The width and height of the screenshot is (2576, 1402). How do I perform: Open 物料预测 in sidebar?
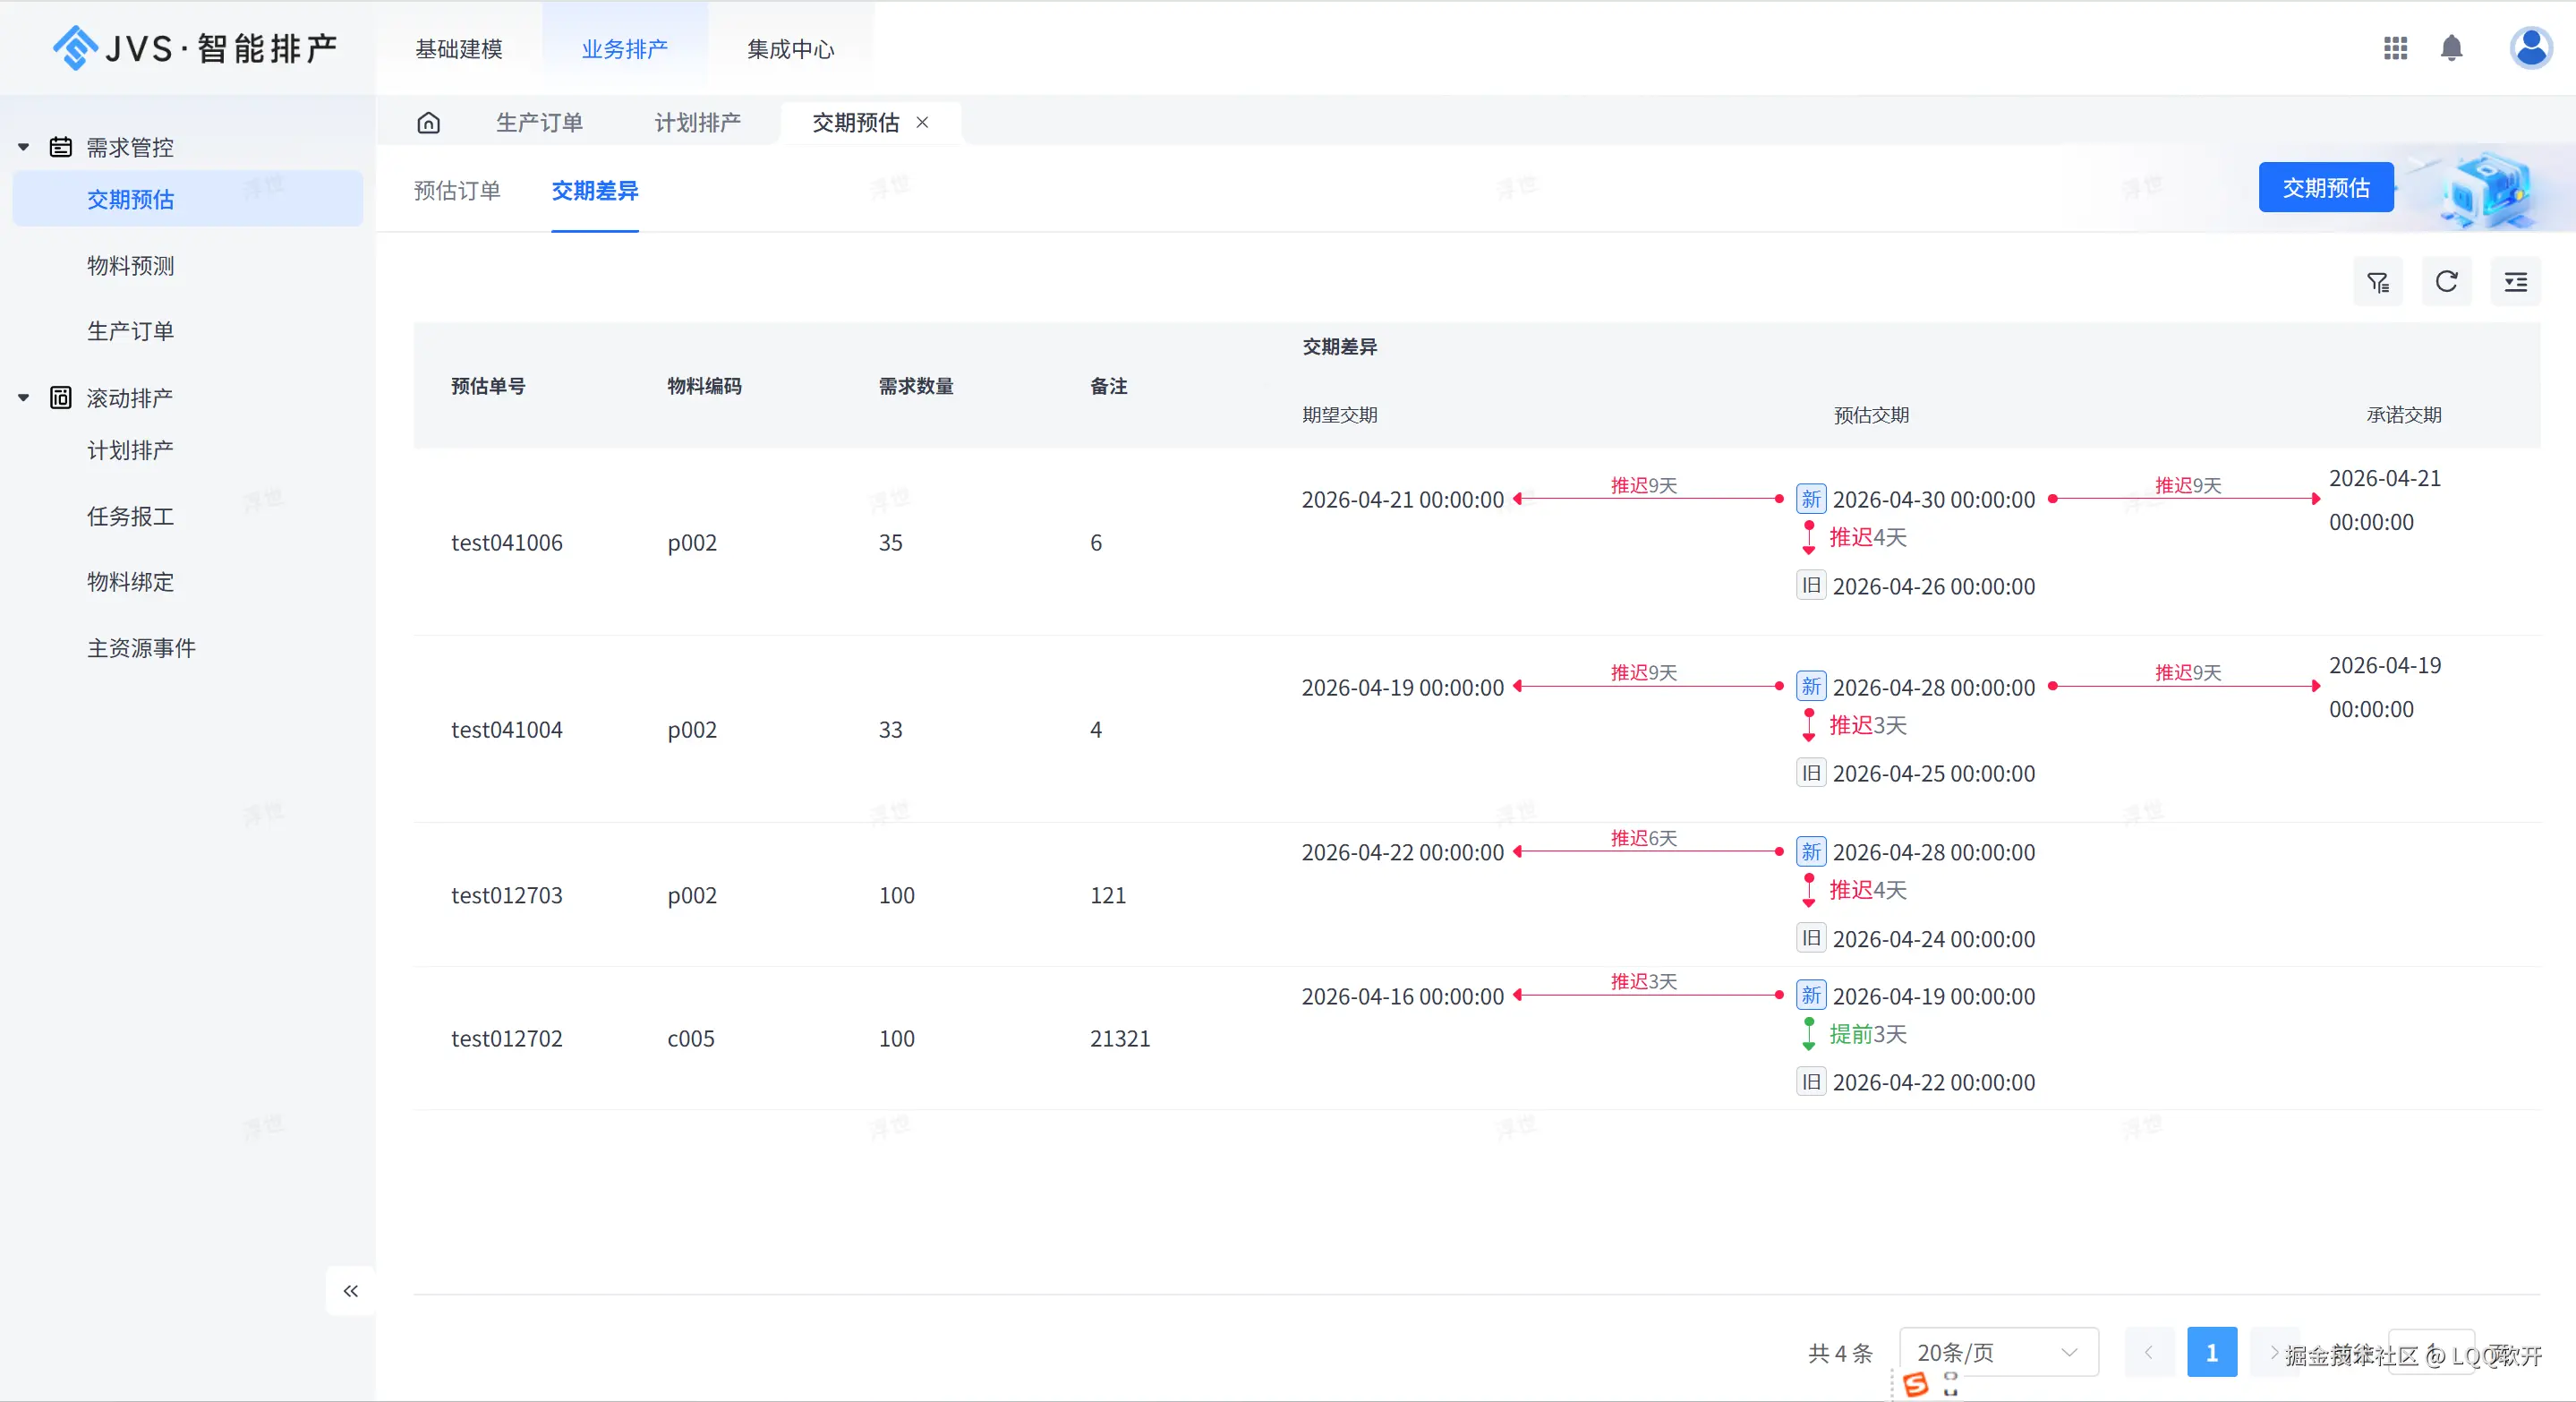coord(130,265)
